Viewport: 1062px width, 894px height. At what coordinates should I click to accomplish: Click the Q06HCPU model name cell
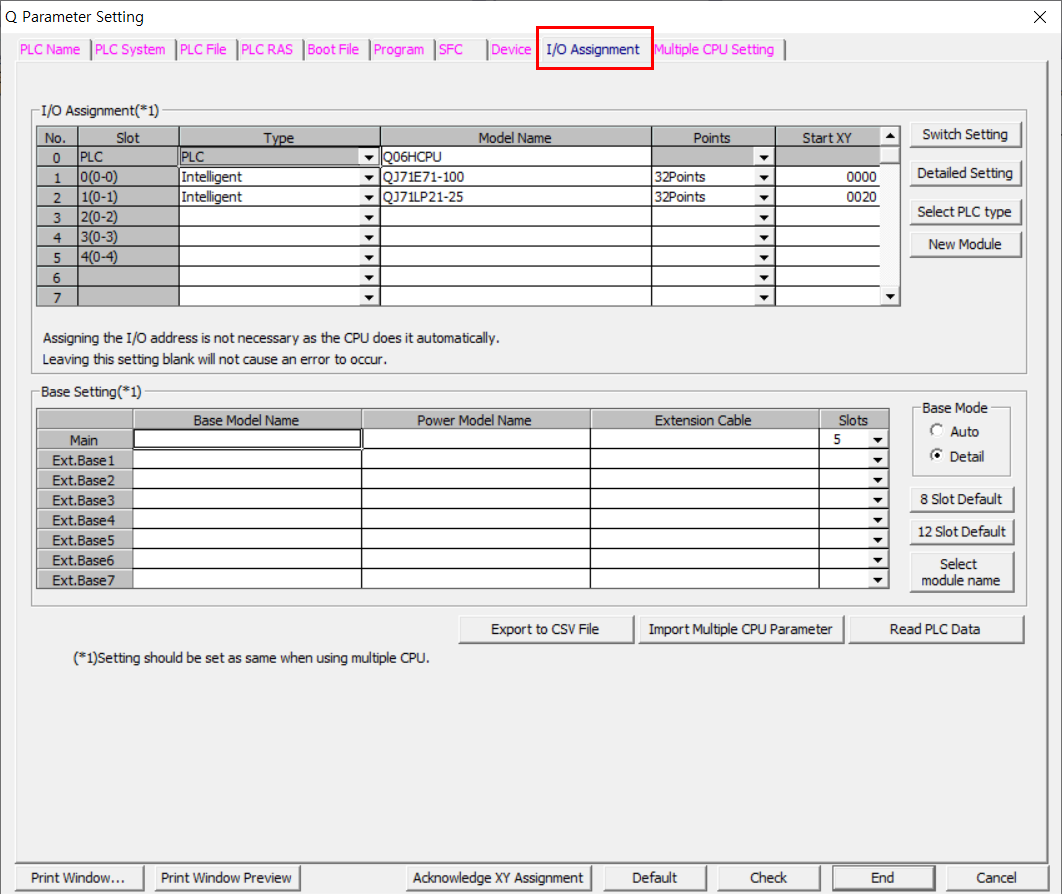pyautogui.click(x=516, y=157)
